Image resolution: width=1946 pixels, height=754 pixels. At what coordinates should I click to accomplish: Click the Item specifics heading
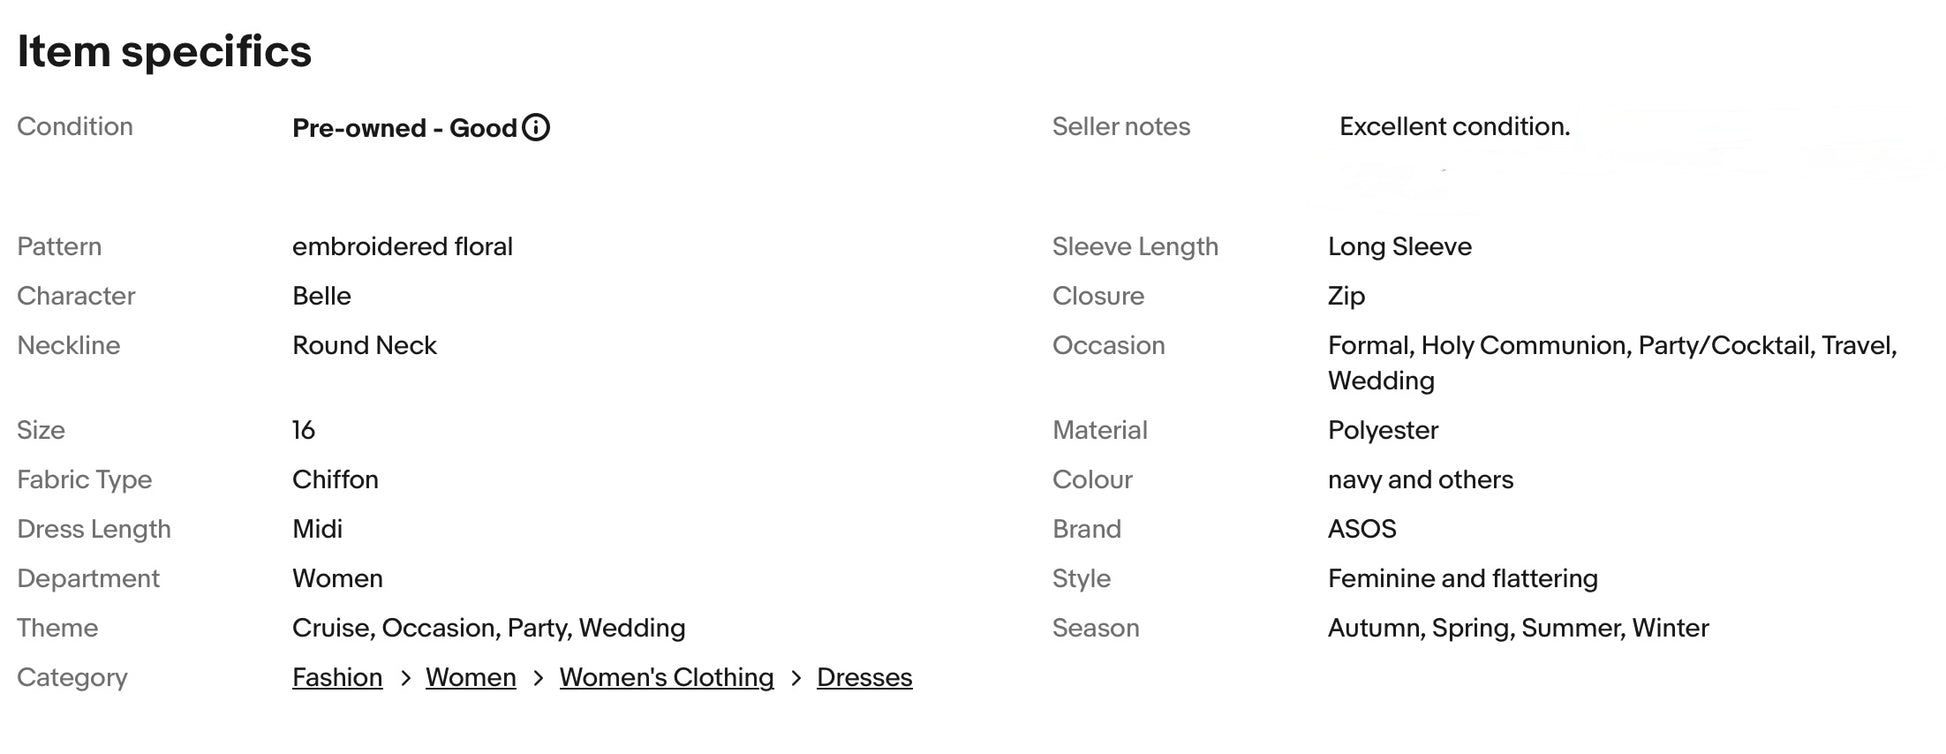tap(164, 51)
